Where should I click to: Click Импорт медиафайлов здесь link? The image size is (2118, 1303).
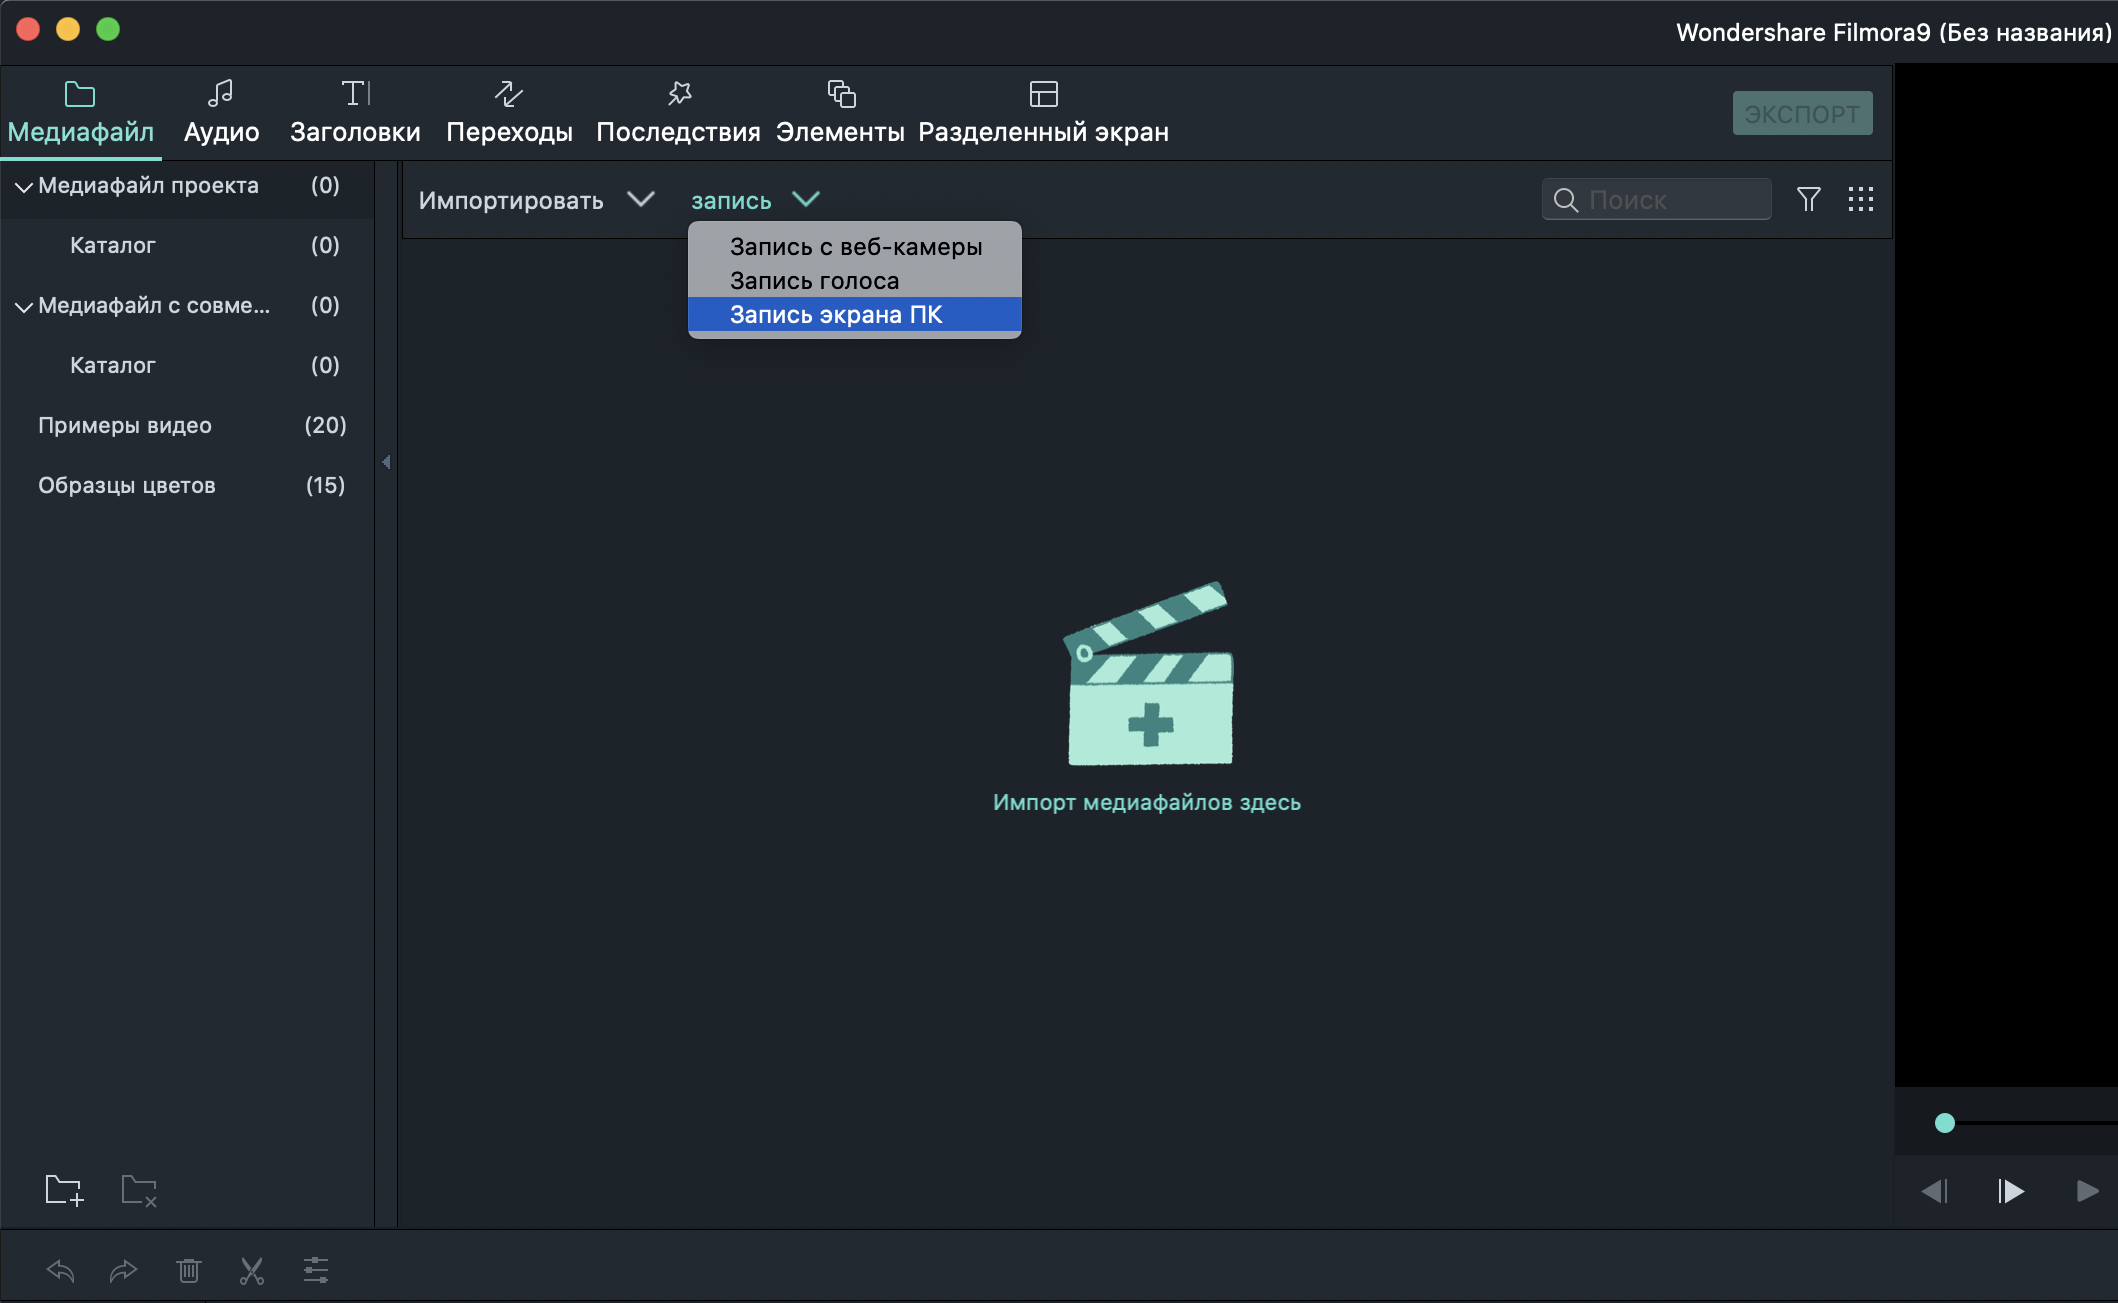tap(1146, 802)
